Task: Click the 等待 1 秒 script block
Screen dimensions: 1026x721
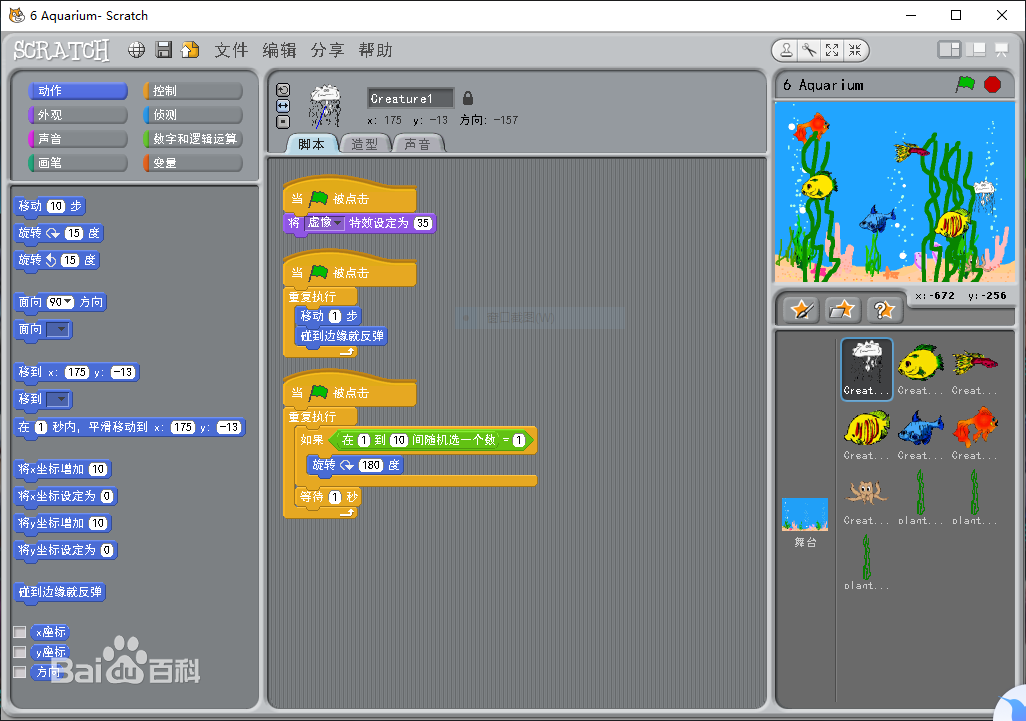Action: coord(328,497)
